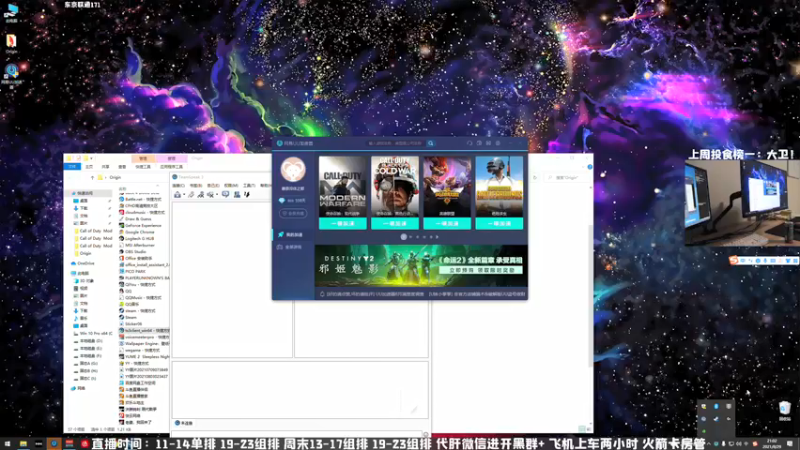Select the Origin folder under quick access
Viewport: 800px width, 450px height.
85,253
